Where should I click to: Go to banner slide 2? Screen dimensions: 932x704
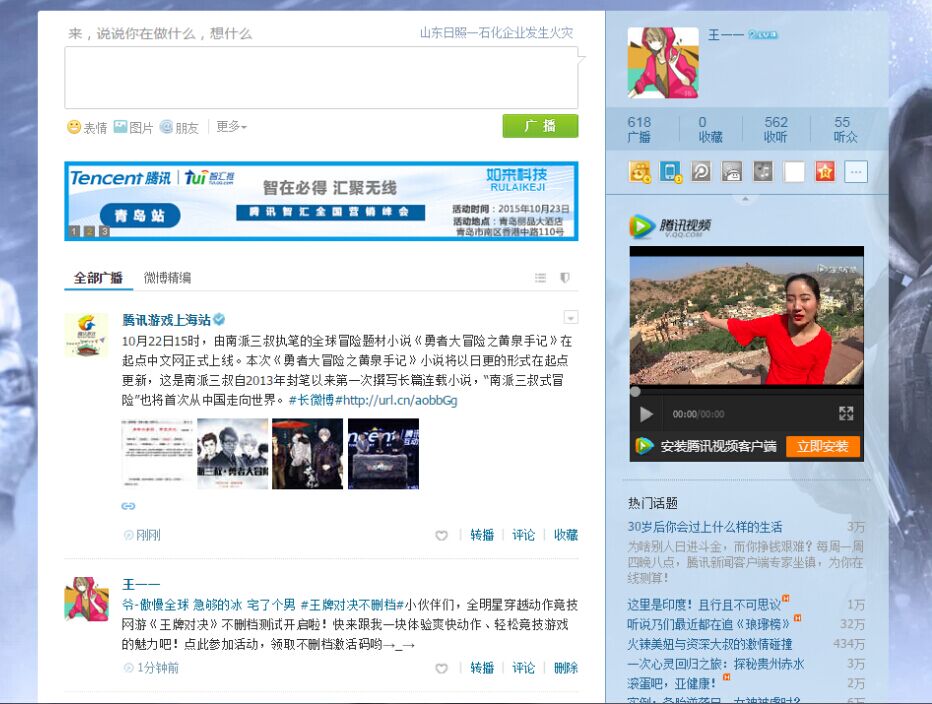pyautogui.click(x=89, y=231)
